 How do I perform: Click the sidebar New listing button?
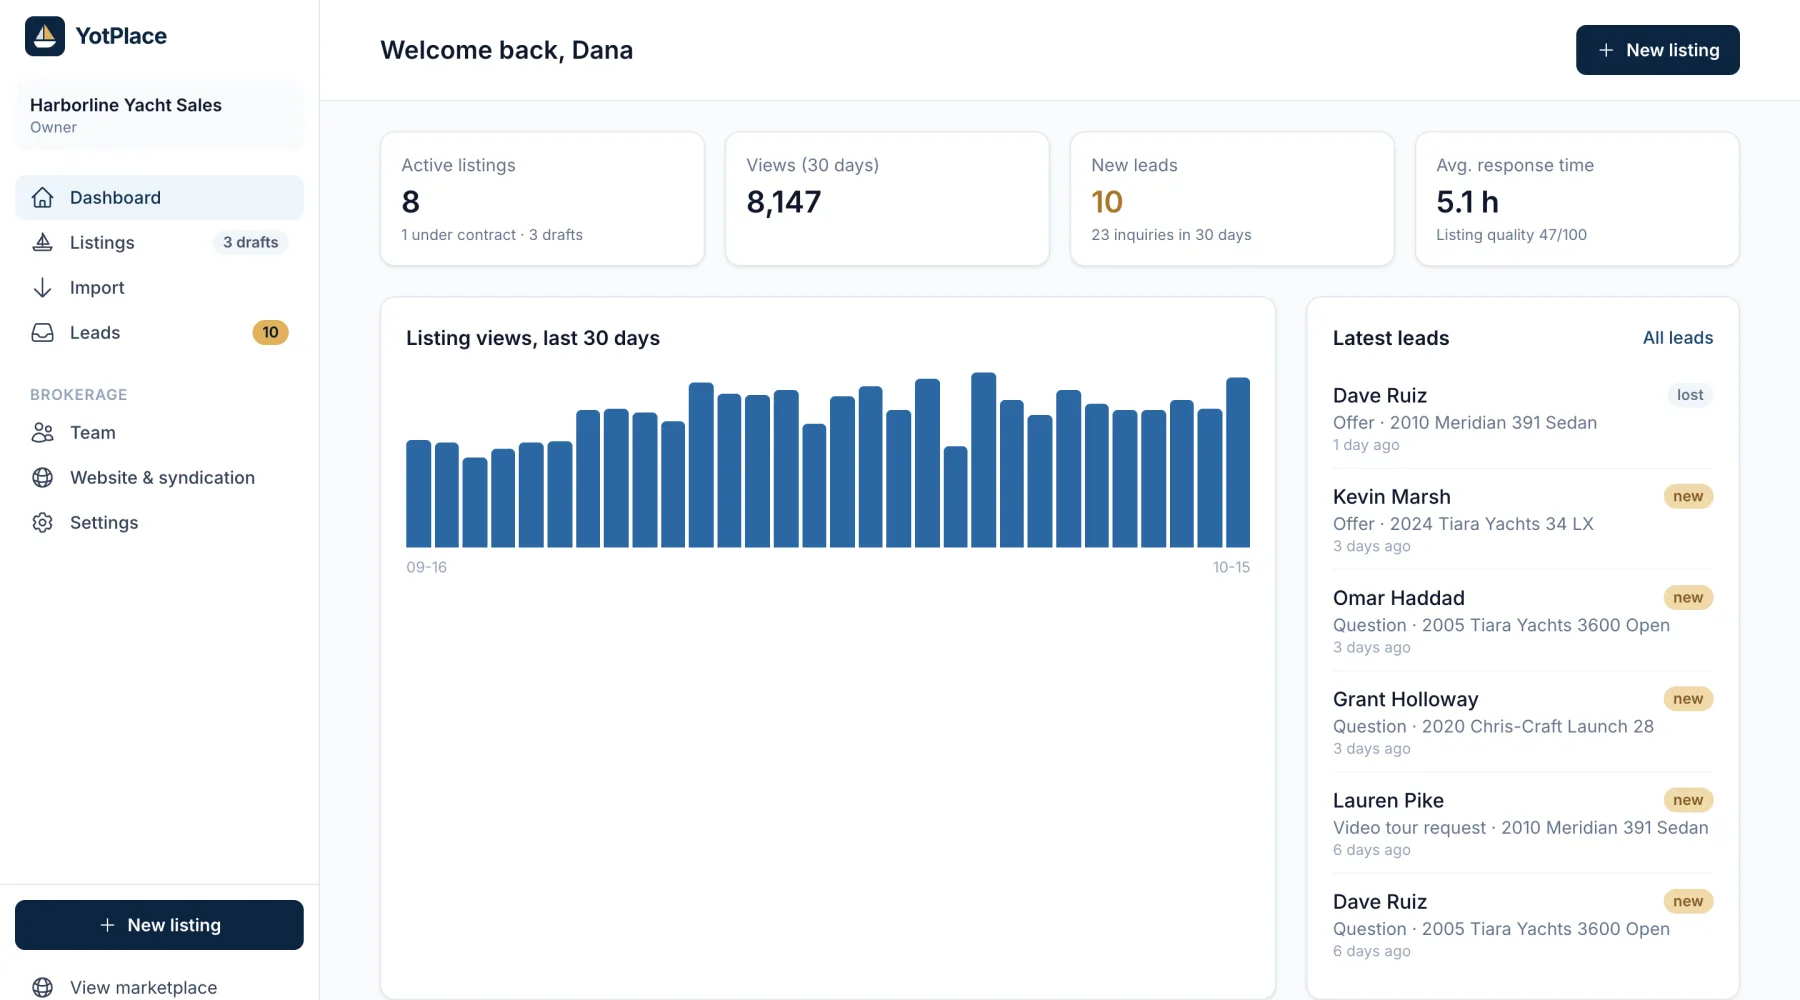(159, 925)
